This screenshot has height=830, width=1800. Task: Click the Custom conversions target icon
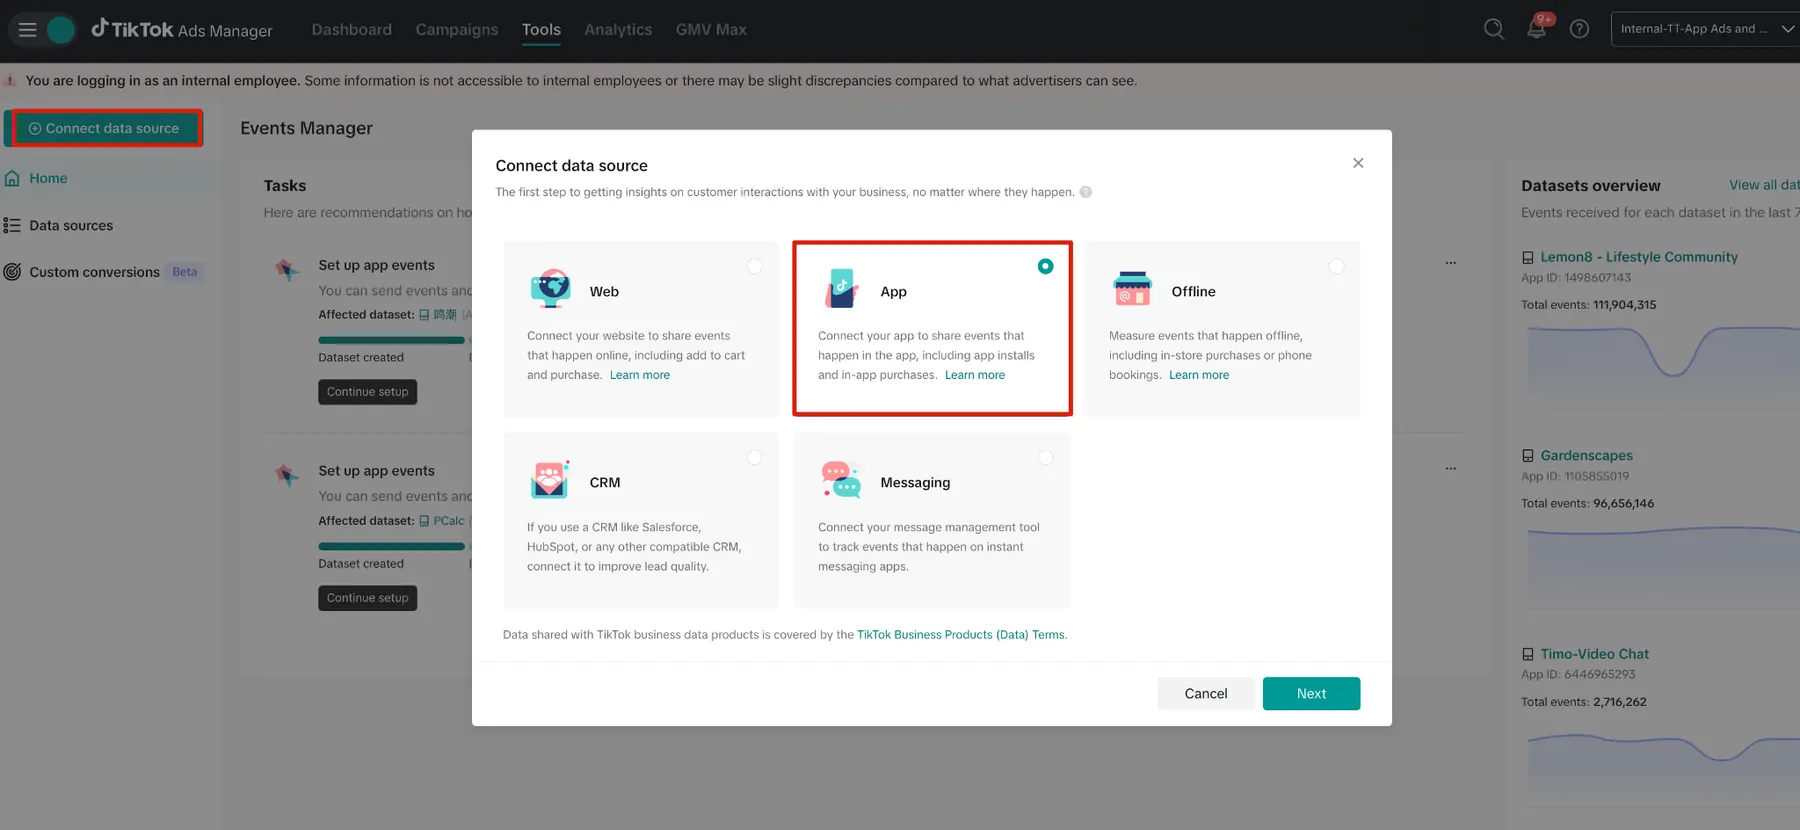point(12,272)
